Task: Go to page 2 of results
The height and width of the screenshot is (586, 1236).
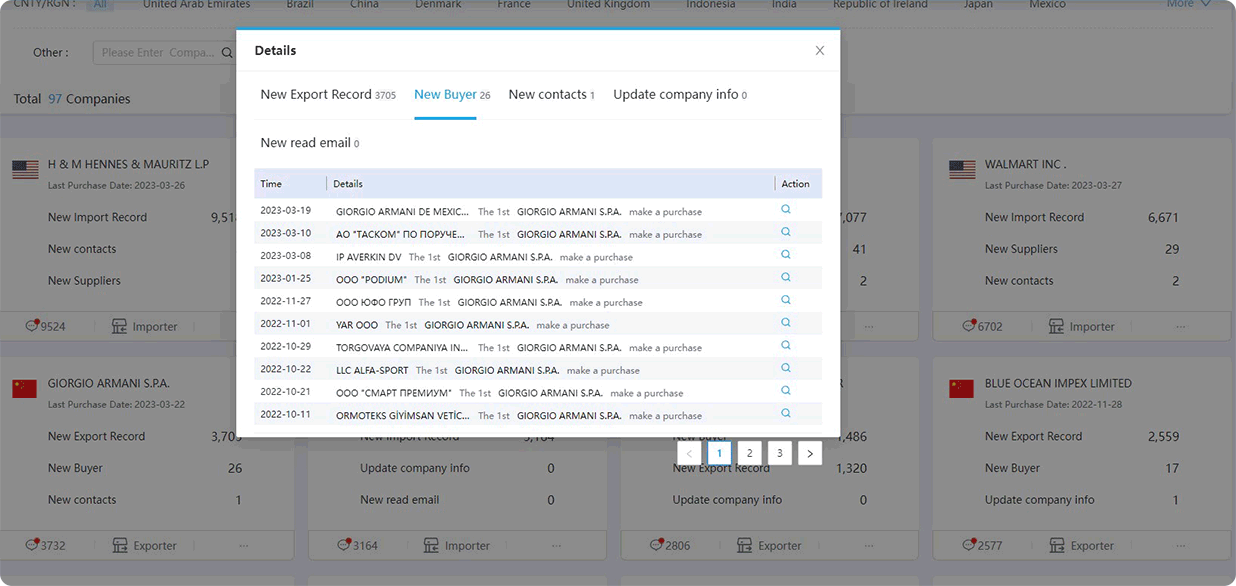Action: click(750, 453)
